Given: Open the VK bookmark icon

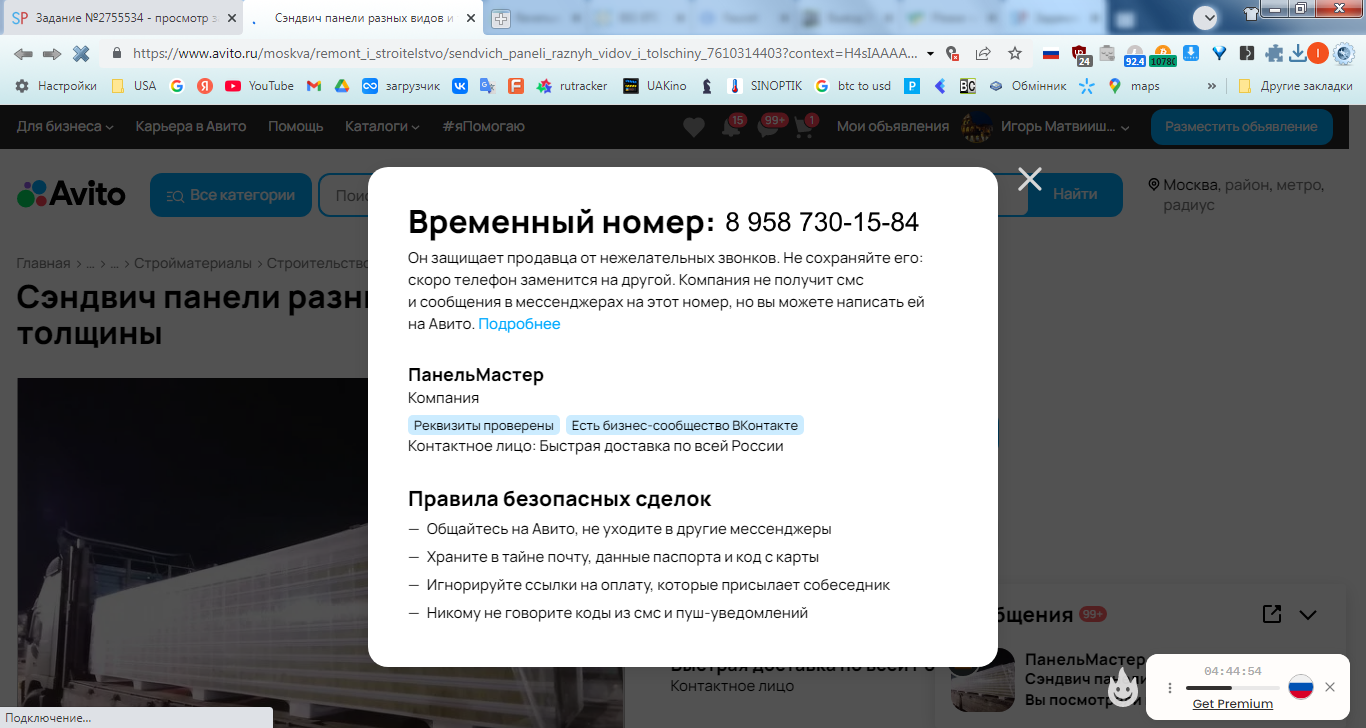Looking at the screenshot, I should click(460, 86).
